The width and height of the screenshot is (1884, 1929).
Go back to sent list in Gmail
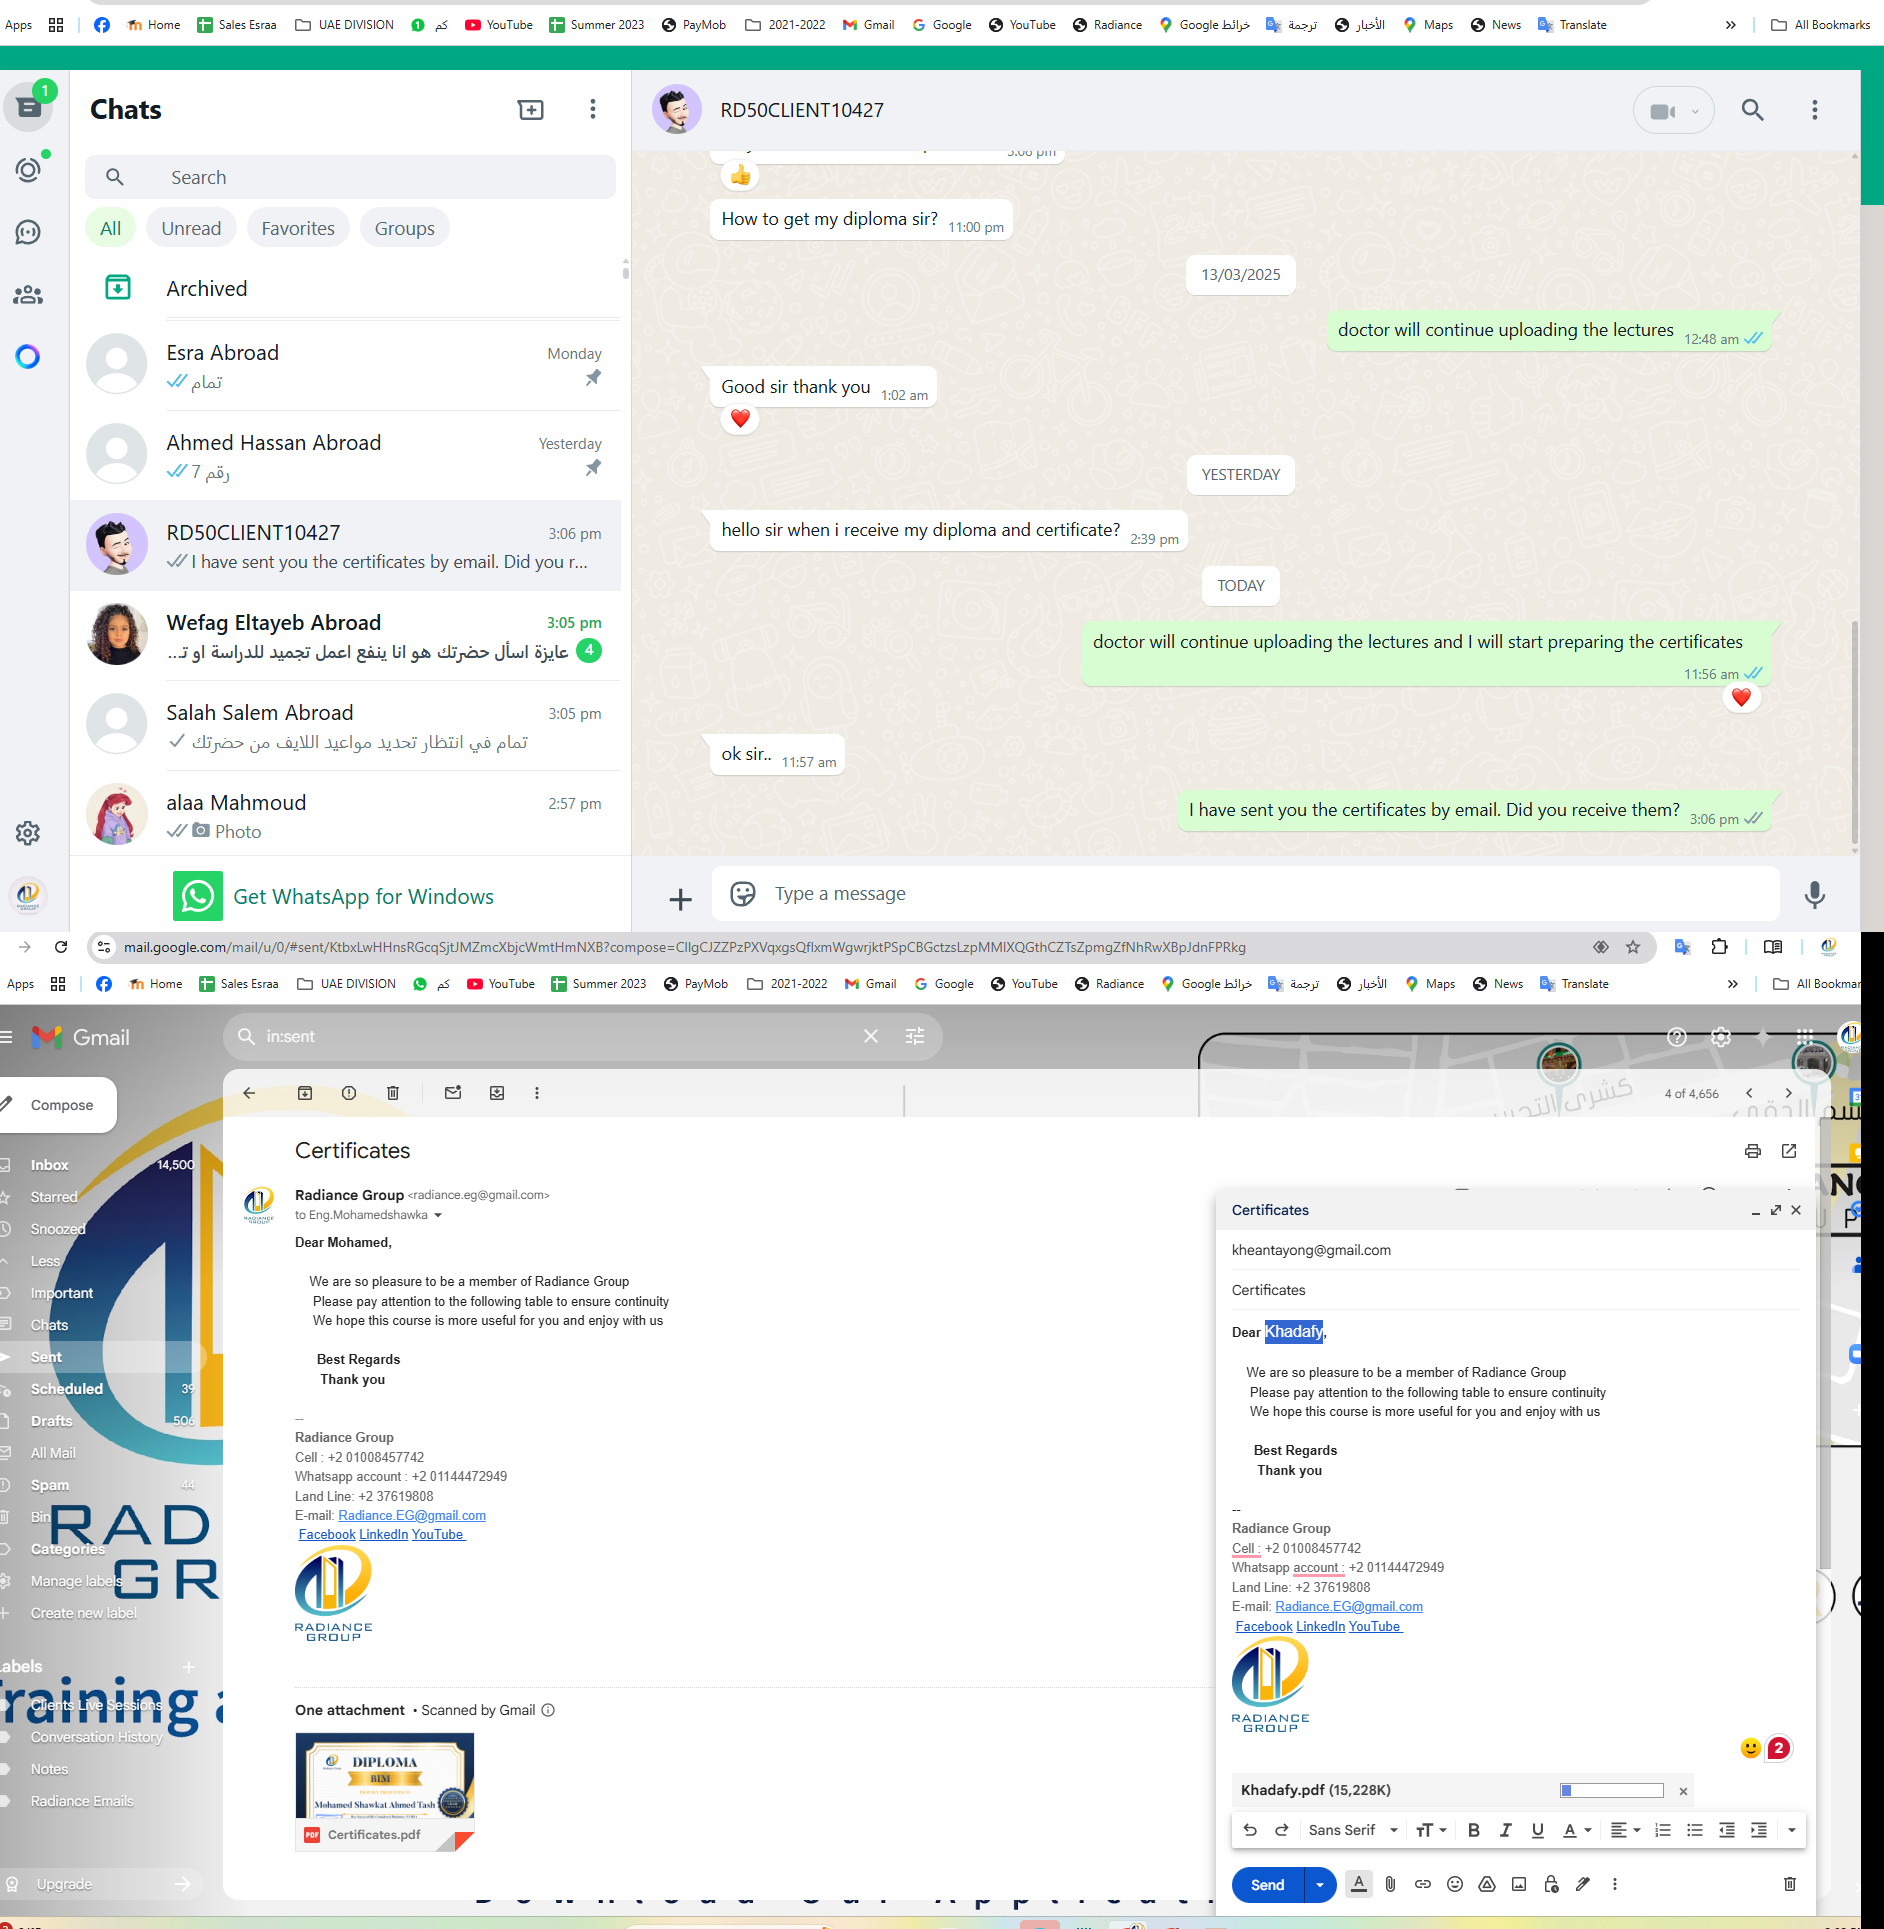click(249, 1093)
